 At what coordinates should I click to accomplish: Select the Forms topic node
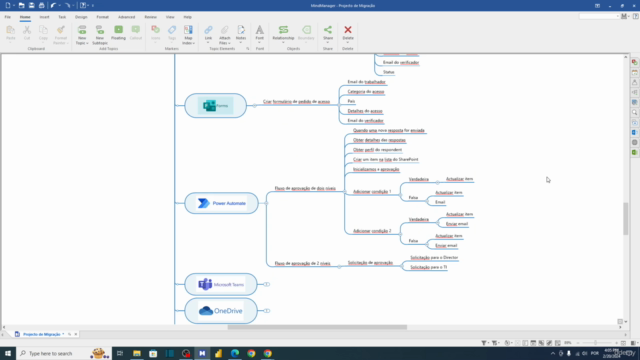[x=216, y=106]
